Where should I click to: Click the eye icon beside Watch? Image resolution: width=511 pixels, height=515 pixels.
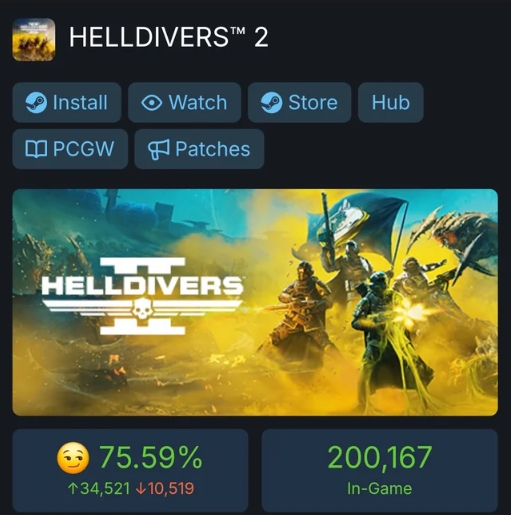(x=152, y=103)
